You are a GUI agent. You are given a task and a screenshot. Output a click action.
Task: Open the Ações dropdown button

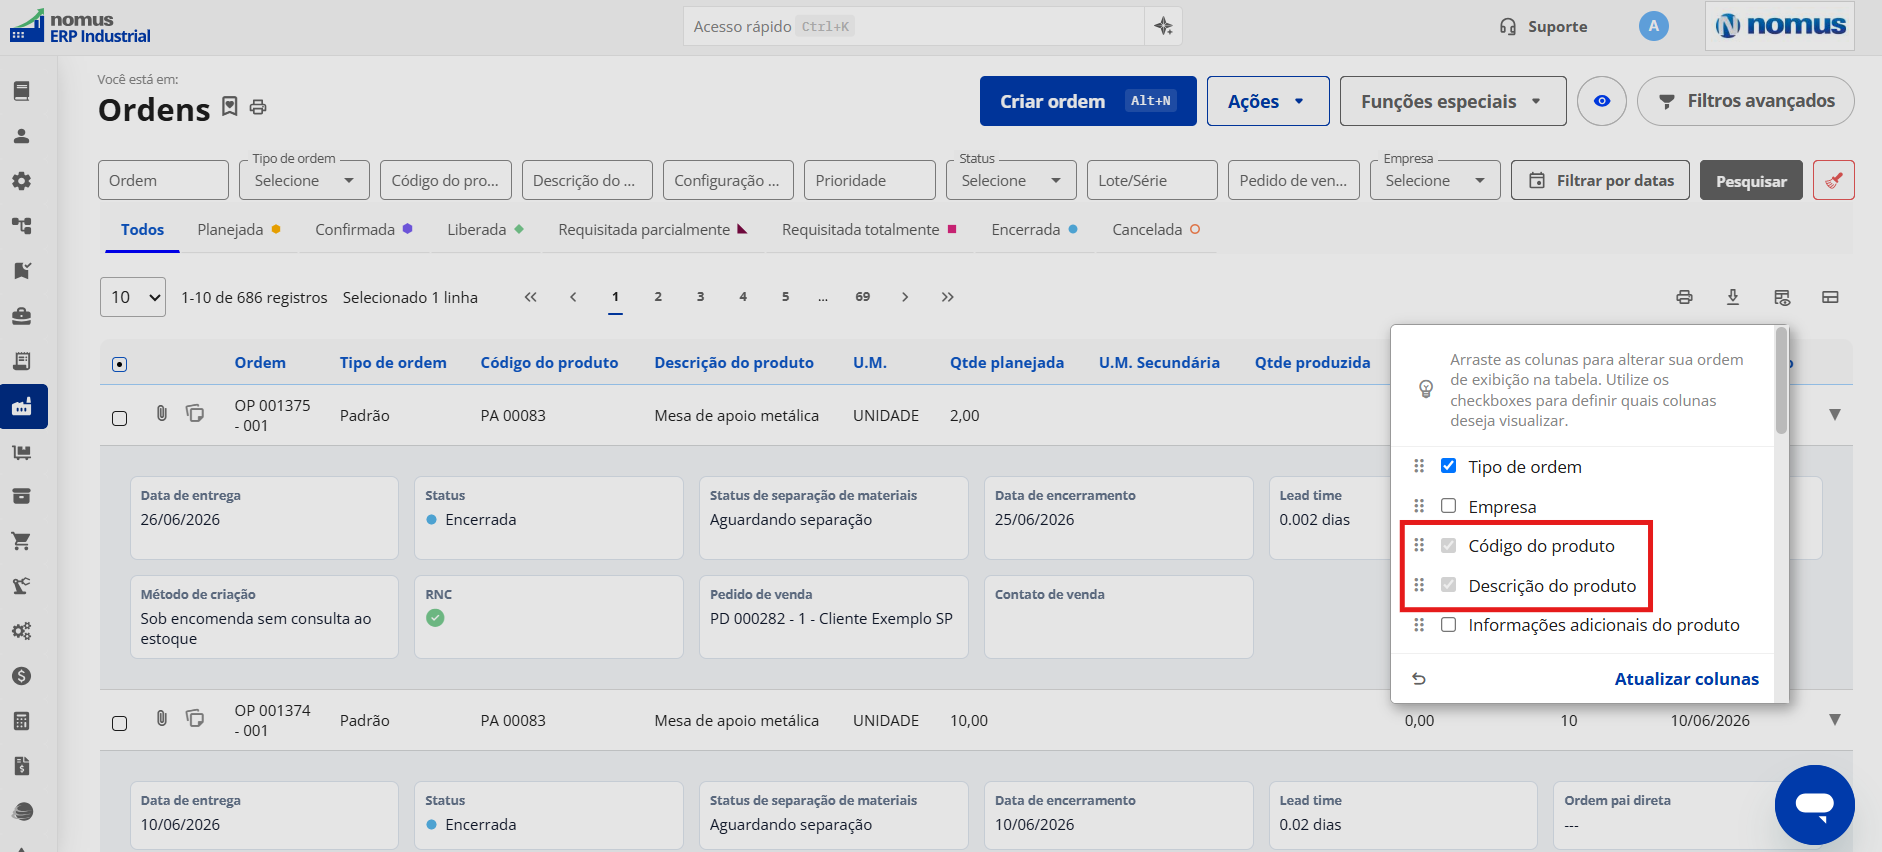point(1268,101)
